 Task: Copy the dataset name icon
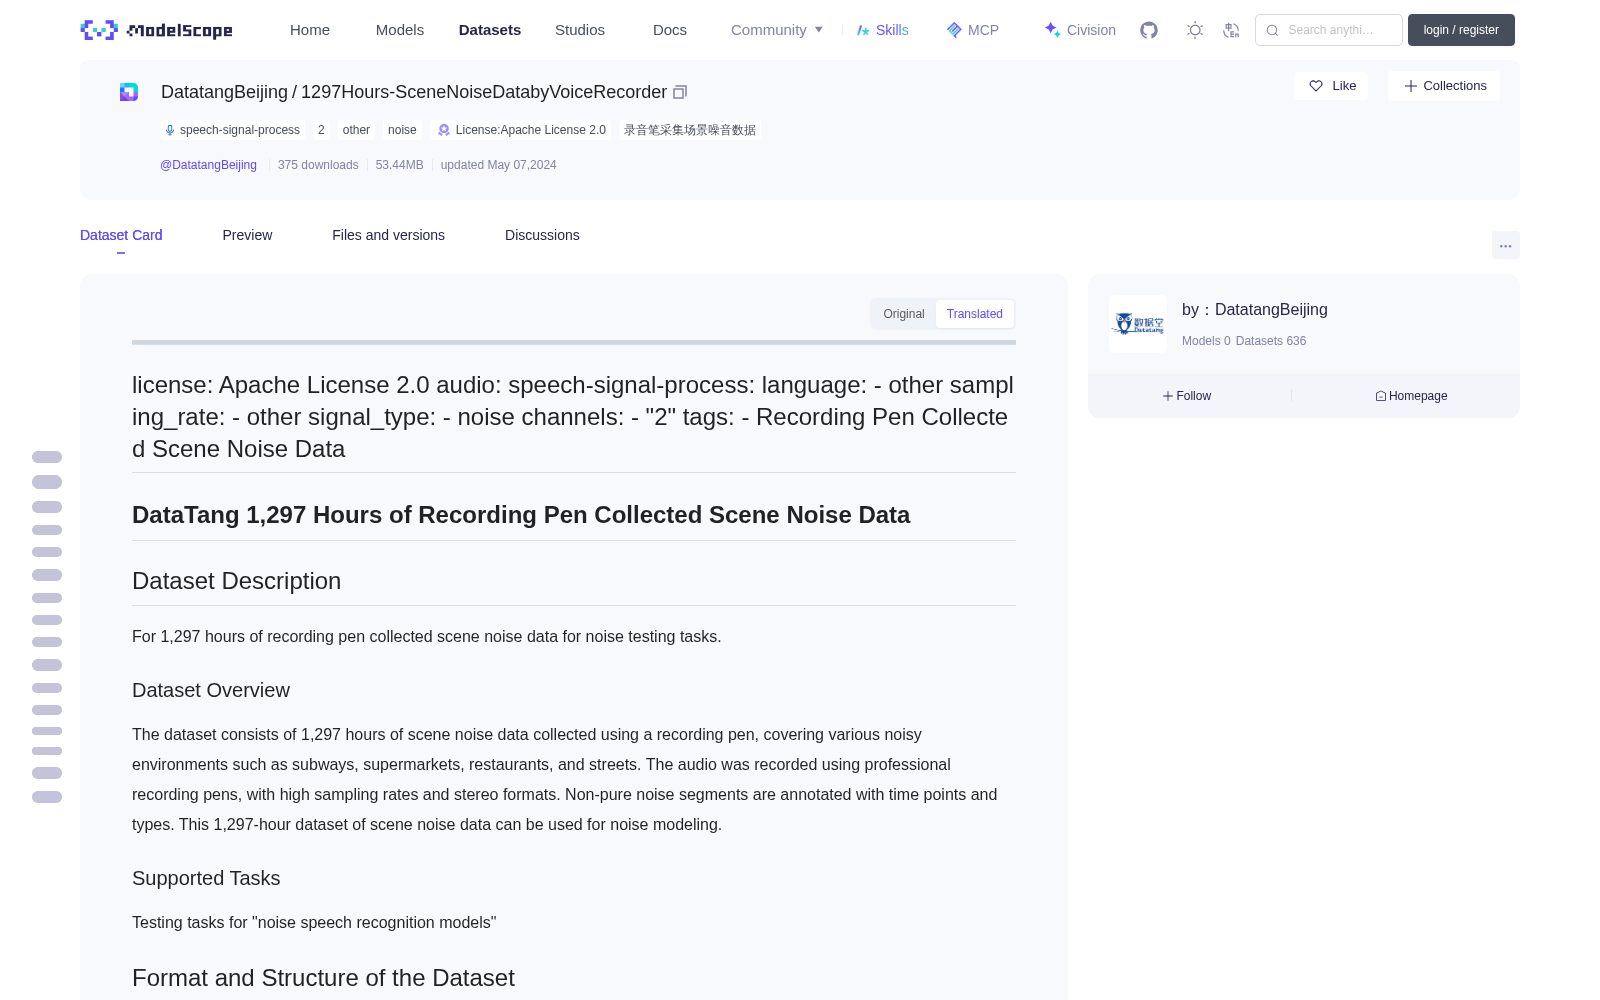coord(680,92)
